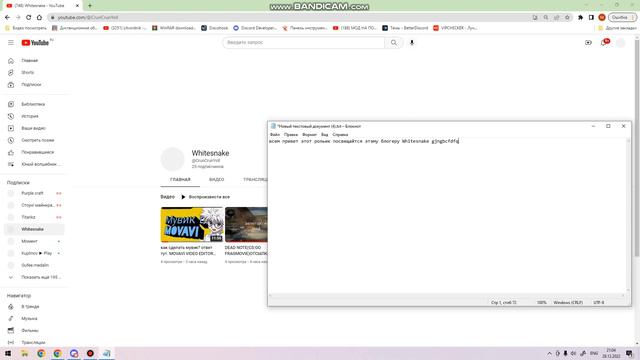The width and height of the screenshot is (640, 360).
Task: Select the Whitesnake subscription entry
Action: tap(35, 229)
